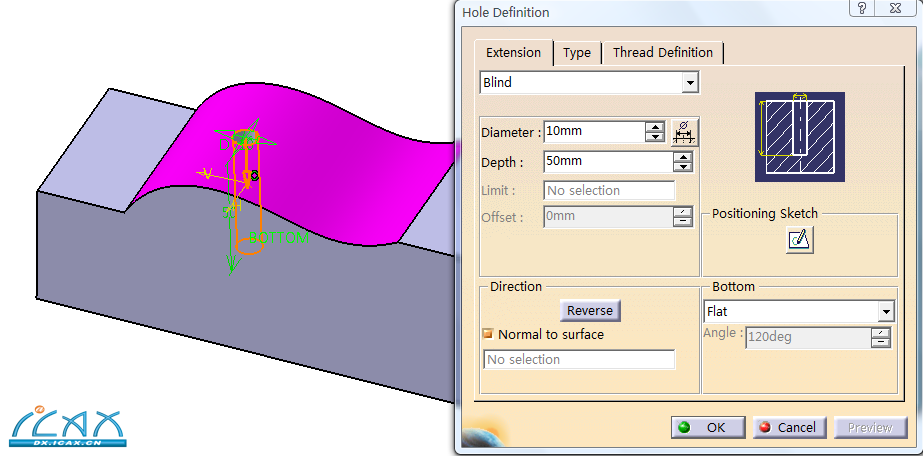The image size is (923, 456).
Task: Select the green BOTTOM label in viewport
Action: click(279, 238)
